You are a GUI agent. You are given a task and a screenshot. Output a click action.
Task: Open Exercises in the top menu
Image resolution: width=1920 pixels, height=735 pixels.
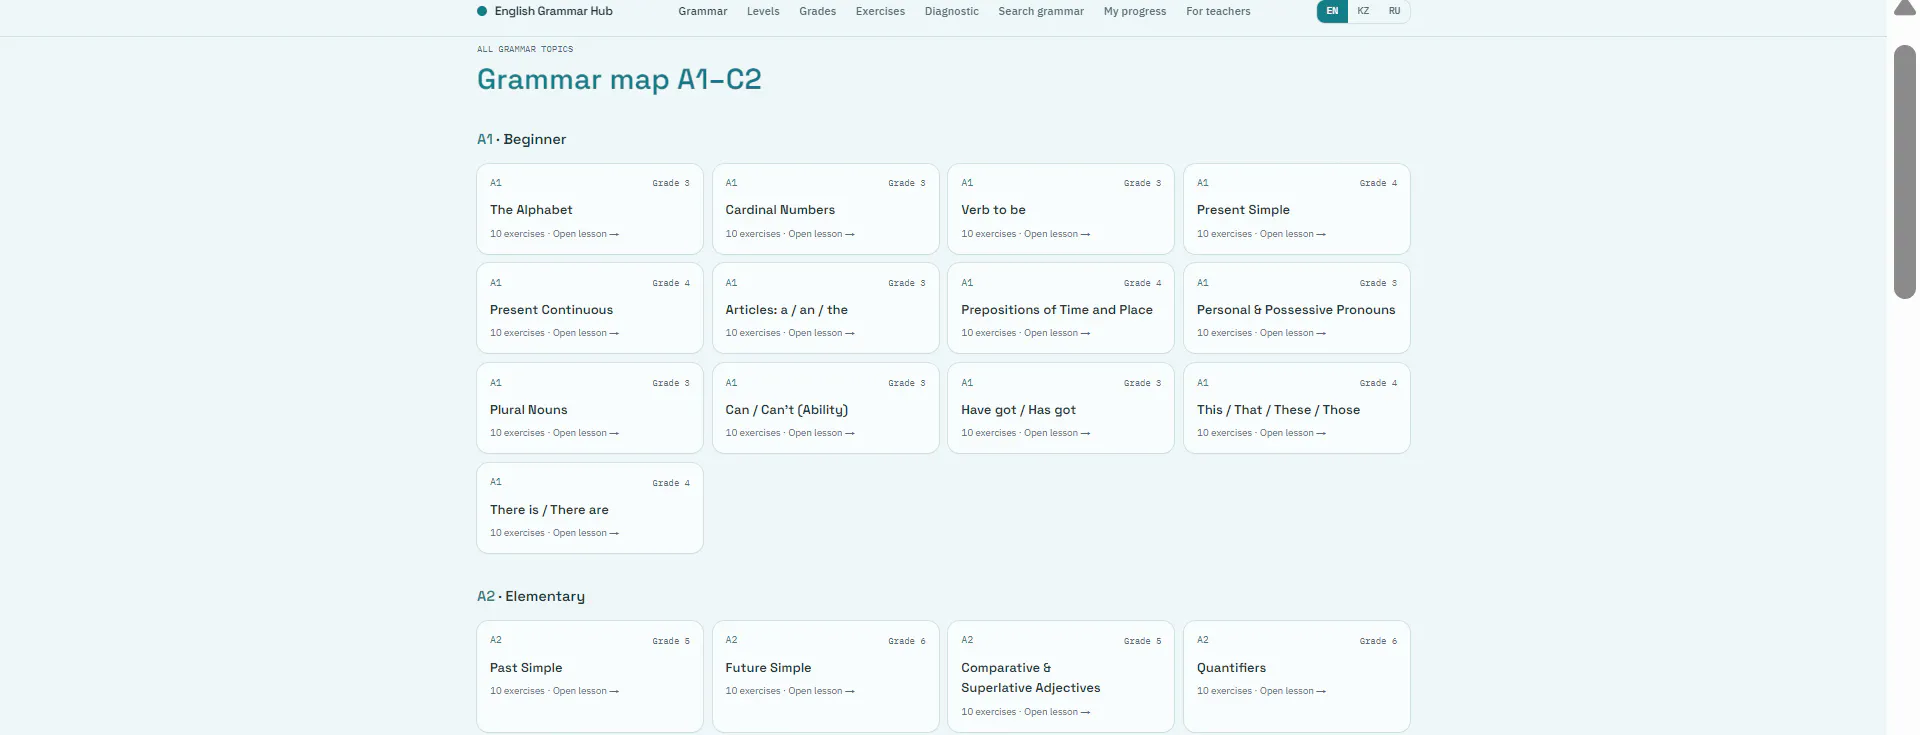pyautogui.click(x=880, y=11)
